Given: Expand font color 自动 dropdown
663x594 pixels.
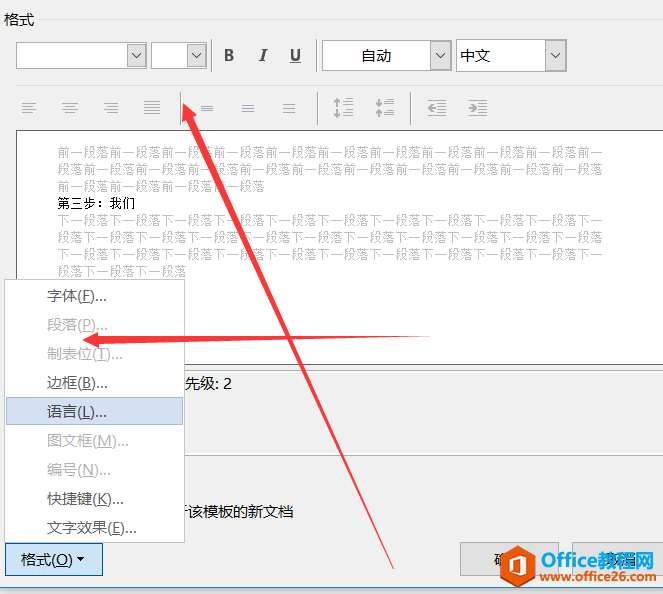Looking at the screenshot, I should click(x=440, y=55).
